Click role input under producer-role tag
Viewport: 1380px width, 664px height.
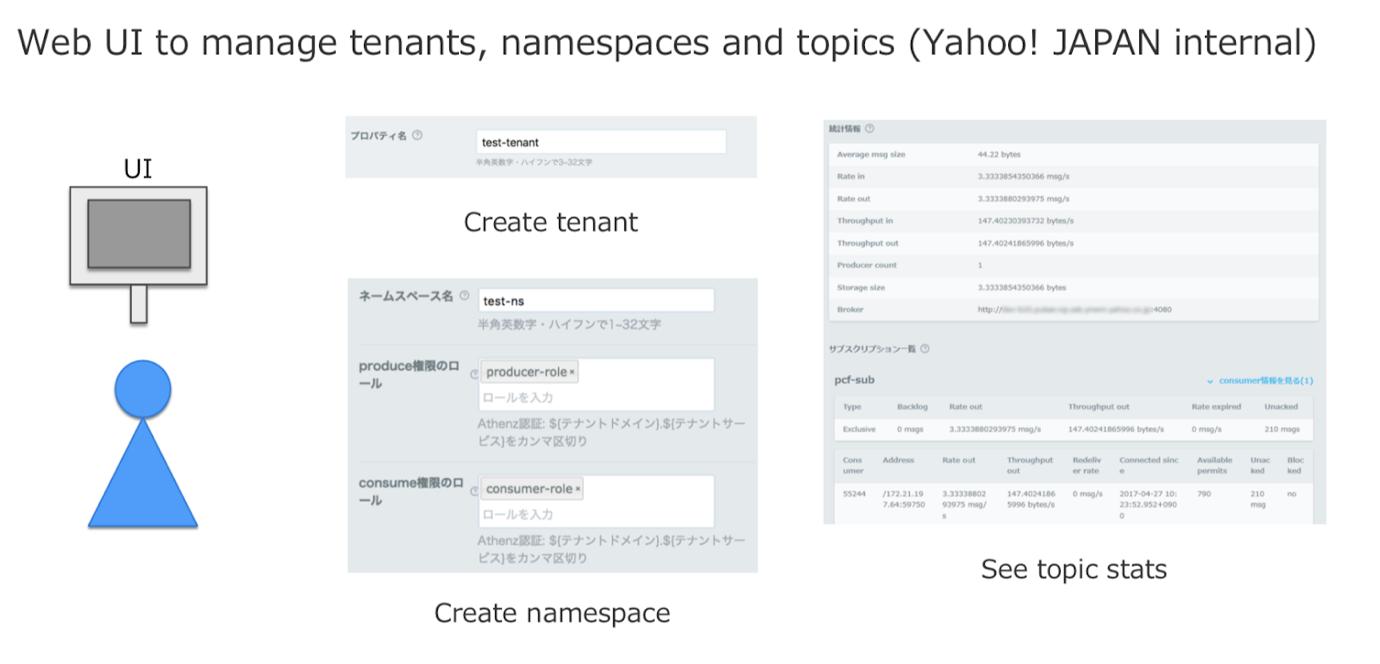pos(596,397)
